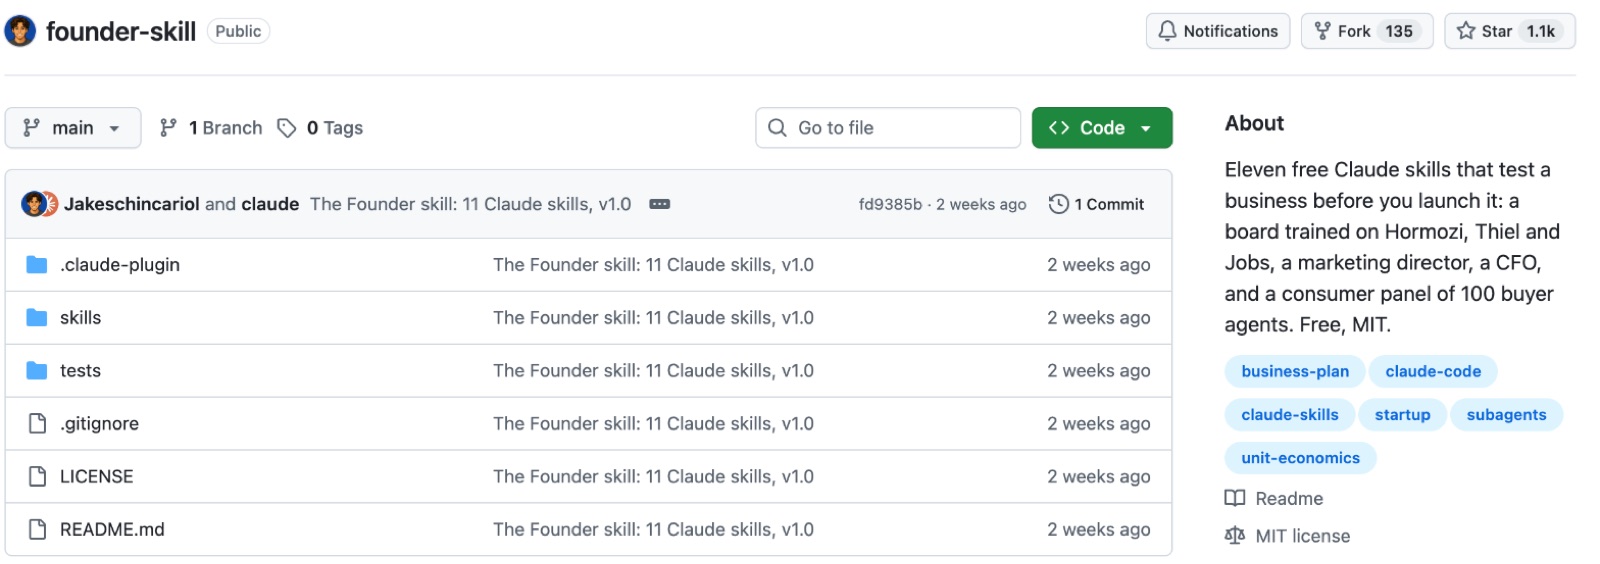Image resolution: width=1600 pixels, height=564 pixels.
Task: Select the startup topic tag
Action: [x=1402, y=415]
